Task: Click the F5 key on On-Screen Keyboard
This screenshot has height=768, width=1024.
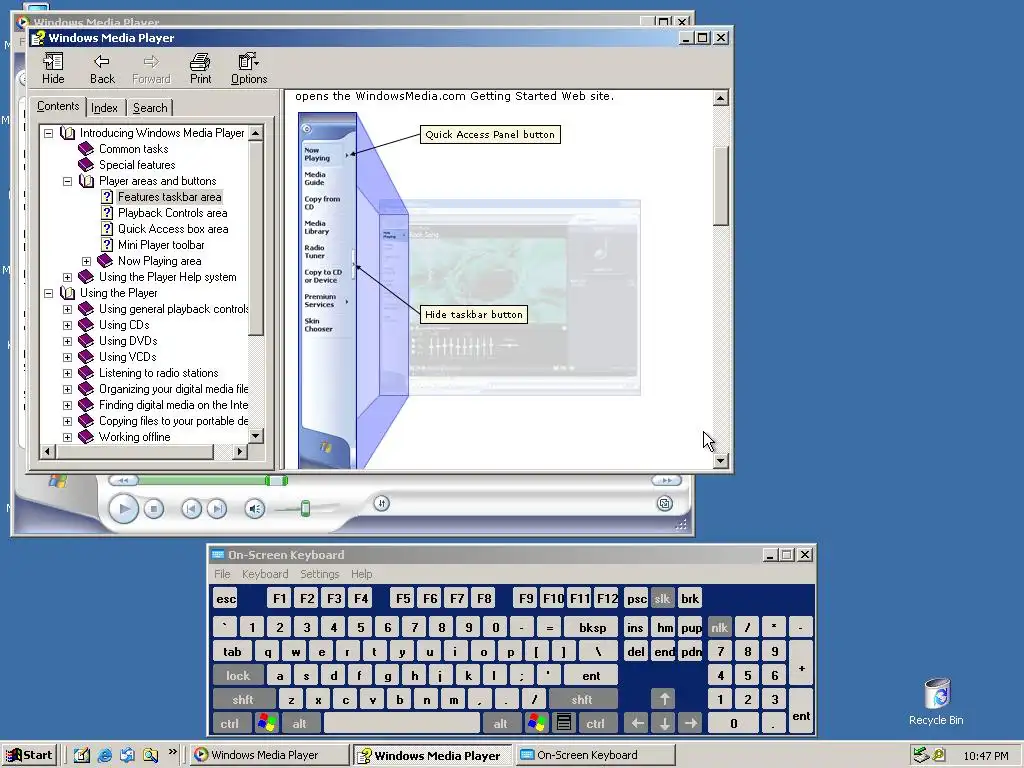Action: point(403,598)
